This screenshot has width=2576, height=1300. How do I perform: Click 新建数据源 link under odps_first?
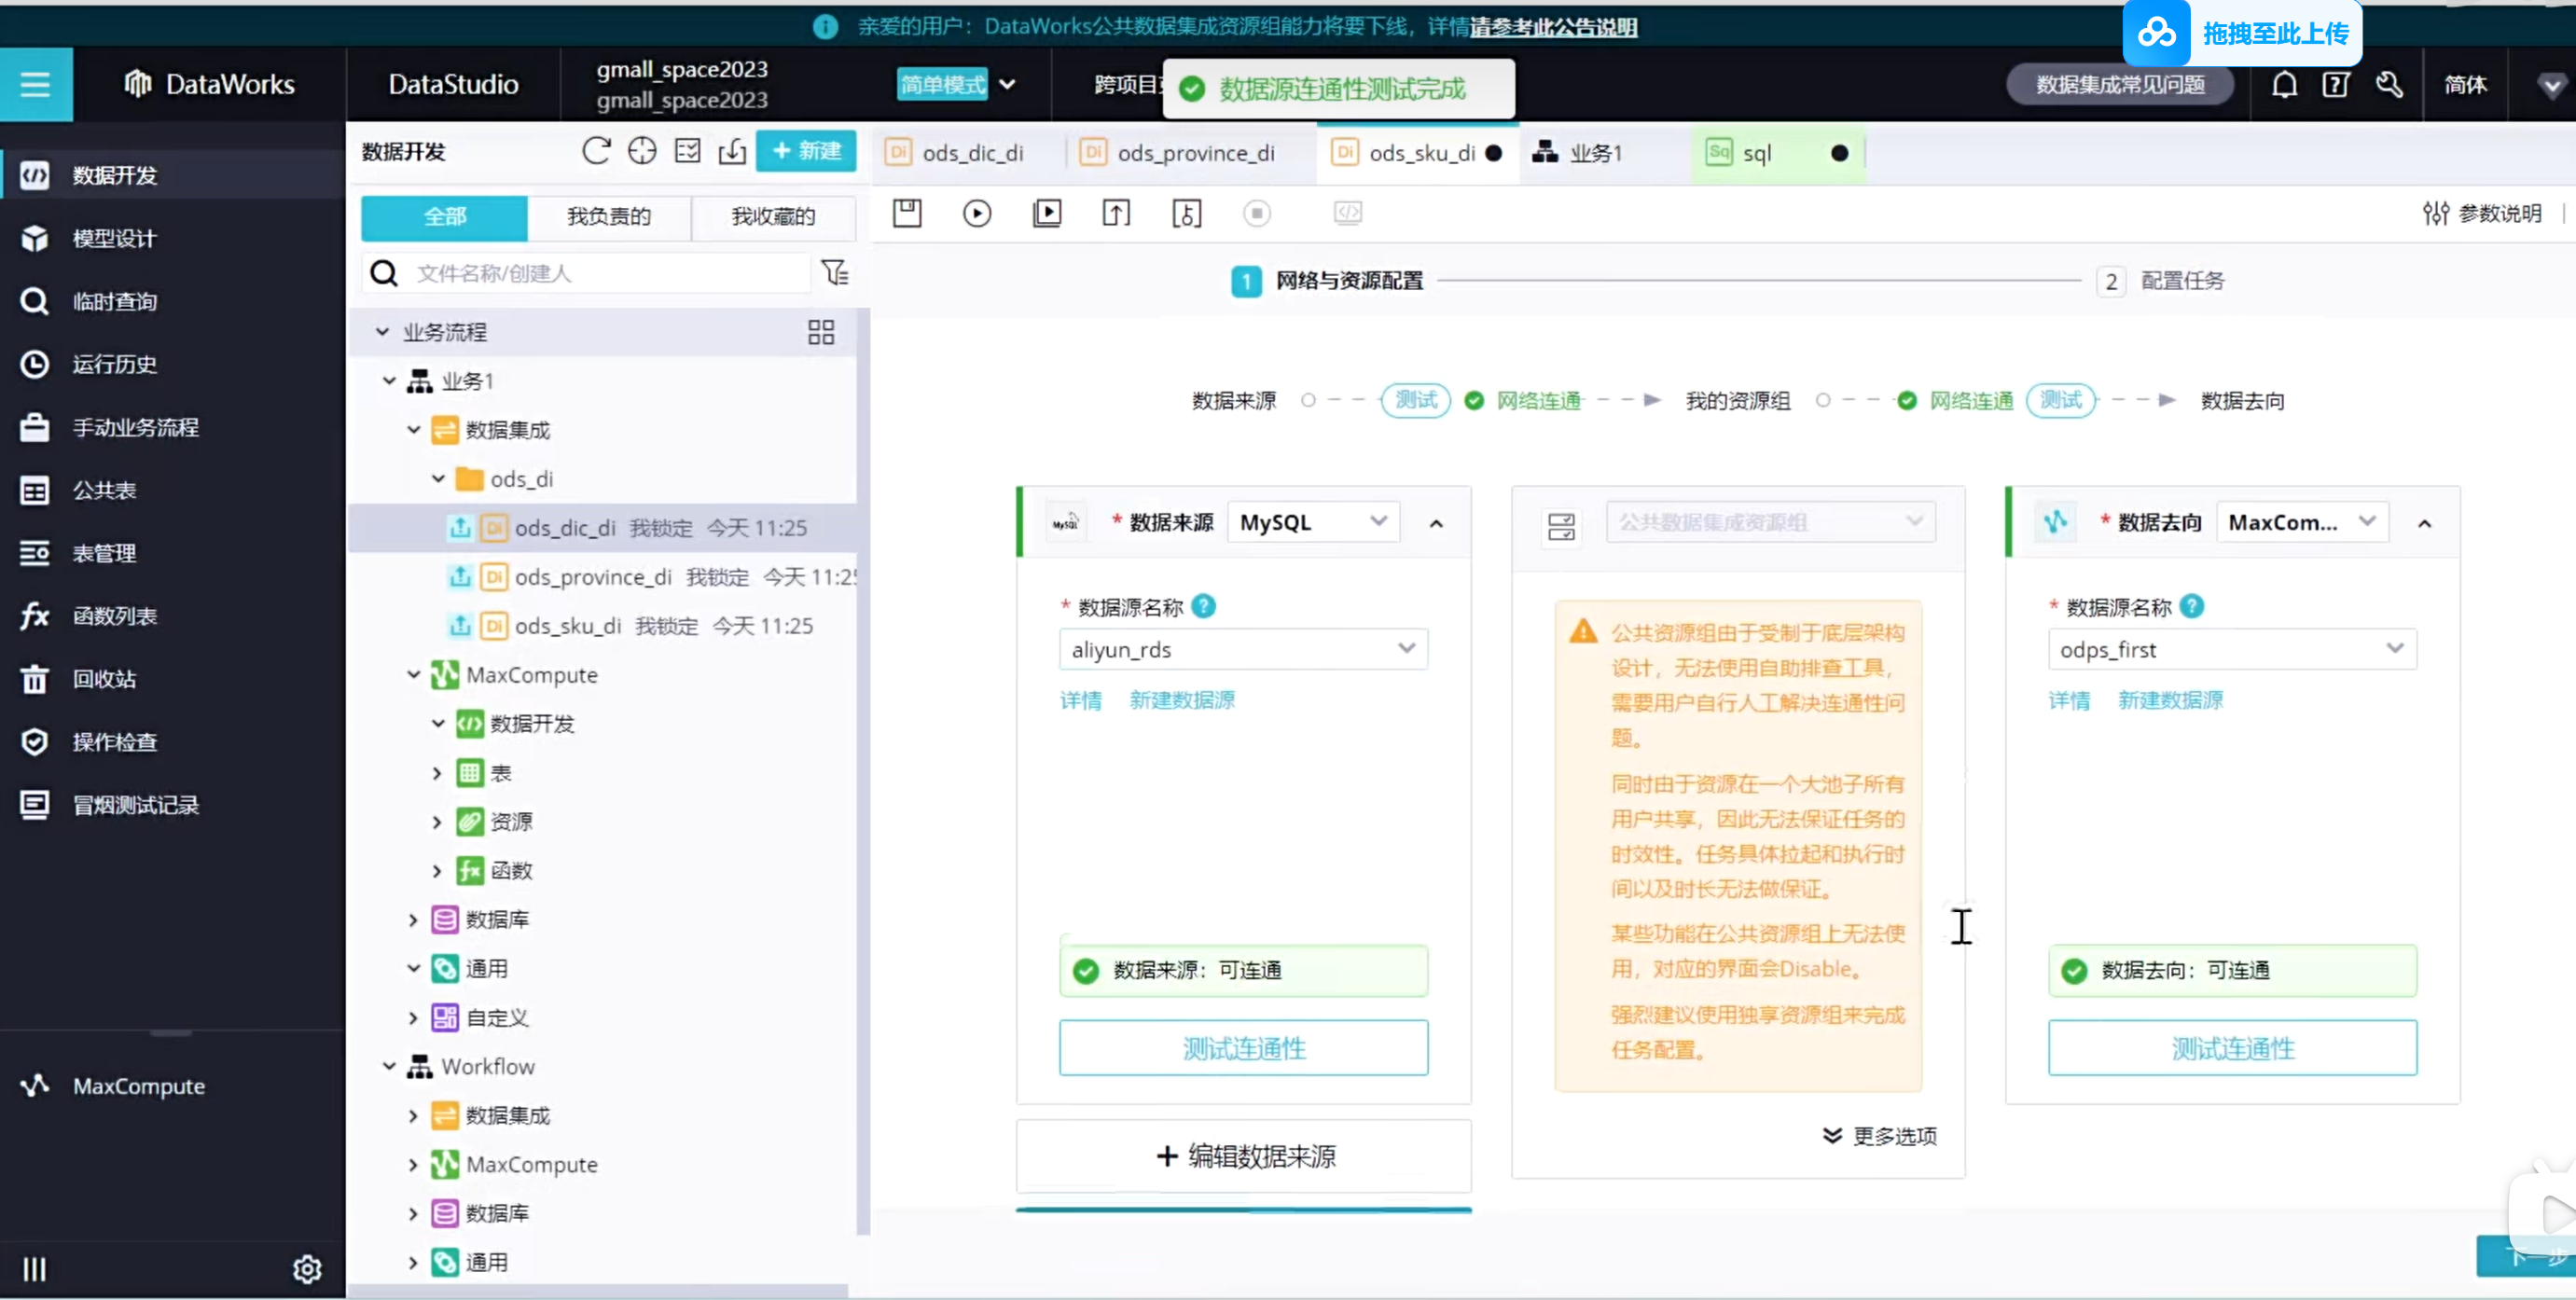pyautogui.click(x=2170, y=700)
